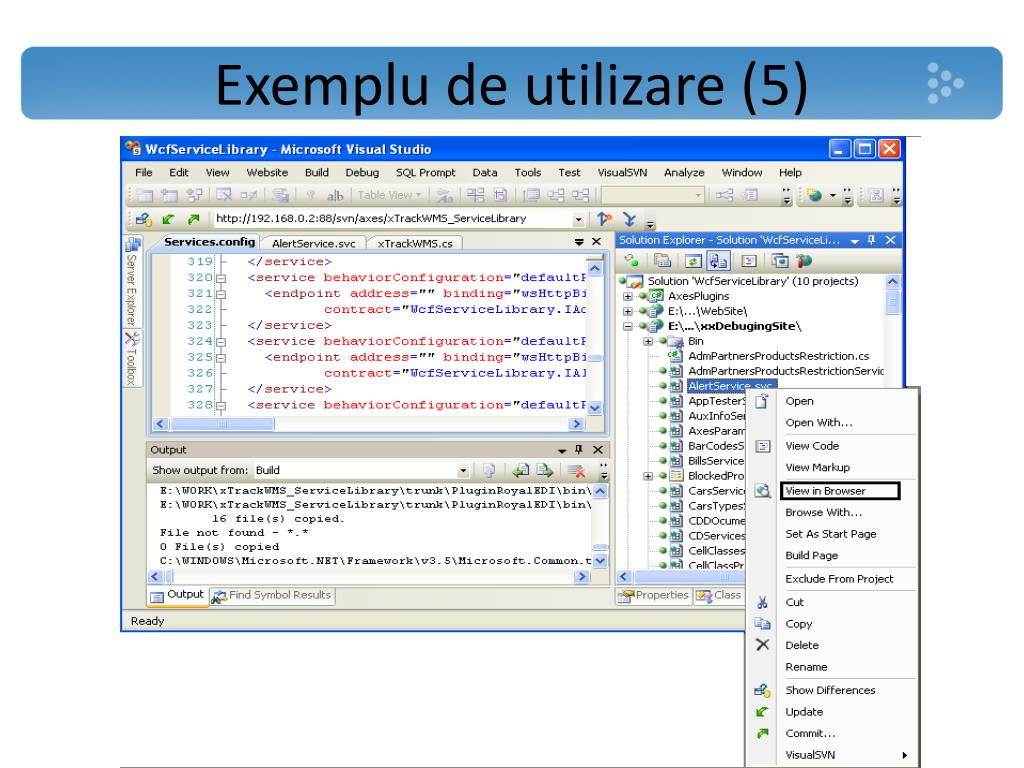Collapse code region at line 324
This screenshot has height=768, width=1024.
click(x=221, y=342)
